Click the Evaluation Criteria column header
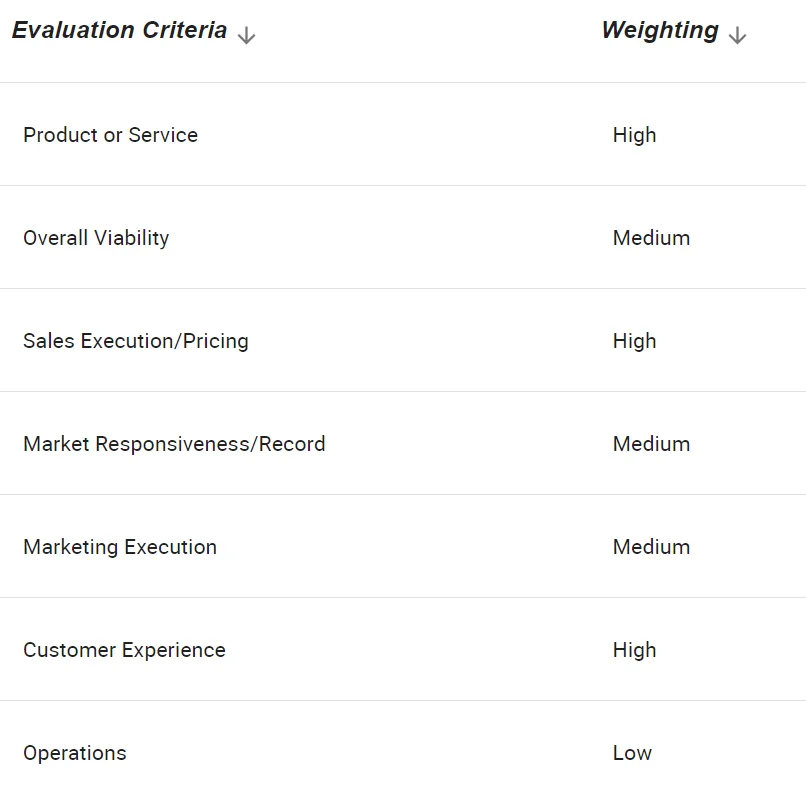Screen dimensions: 806x787 (x=119, y=30)
